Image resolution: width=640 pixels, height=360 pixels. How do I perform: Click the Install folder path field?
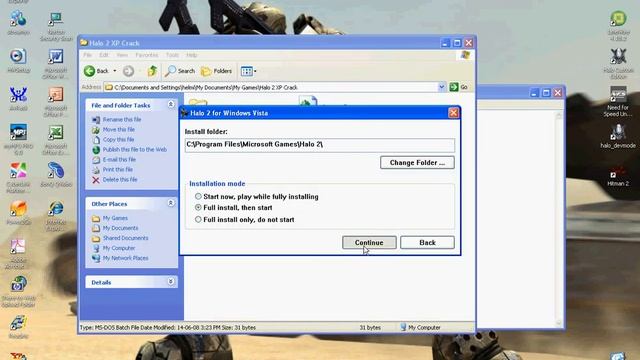pyautogui.click(x=320, y=144)
